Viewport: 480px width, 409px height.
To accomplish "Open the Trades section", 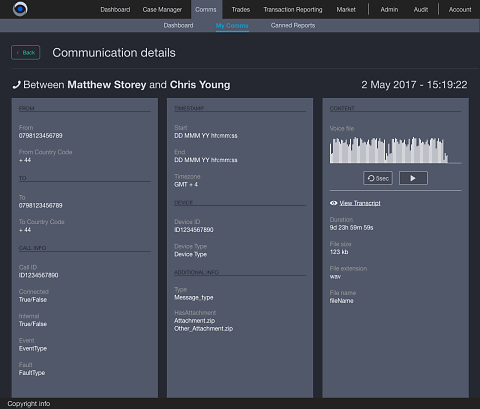I will tap(241, 9).
